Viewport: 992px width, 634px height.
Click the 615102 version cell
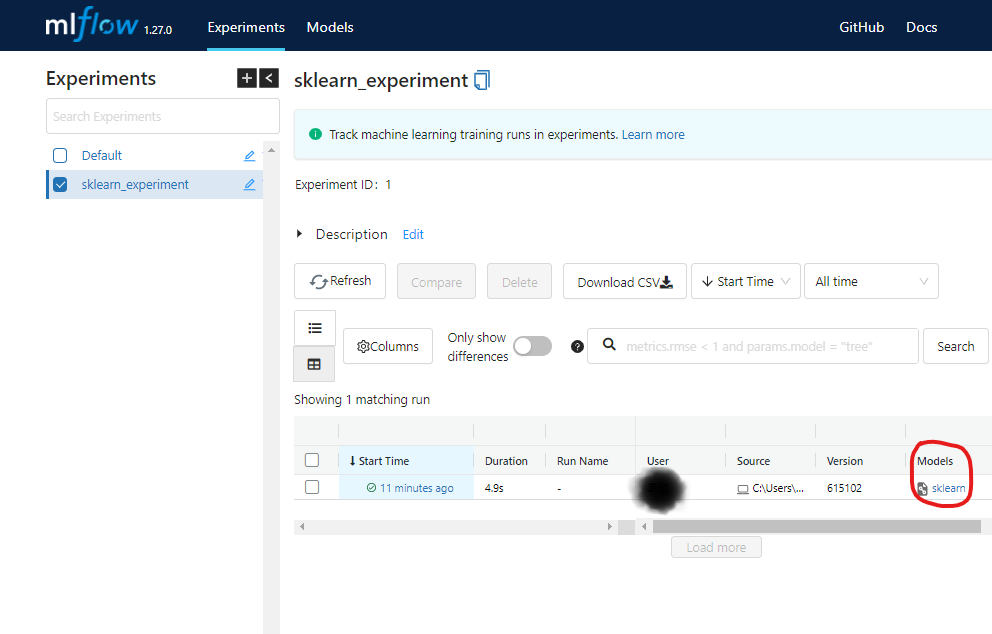coord(844,488)
